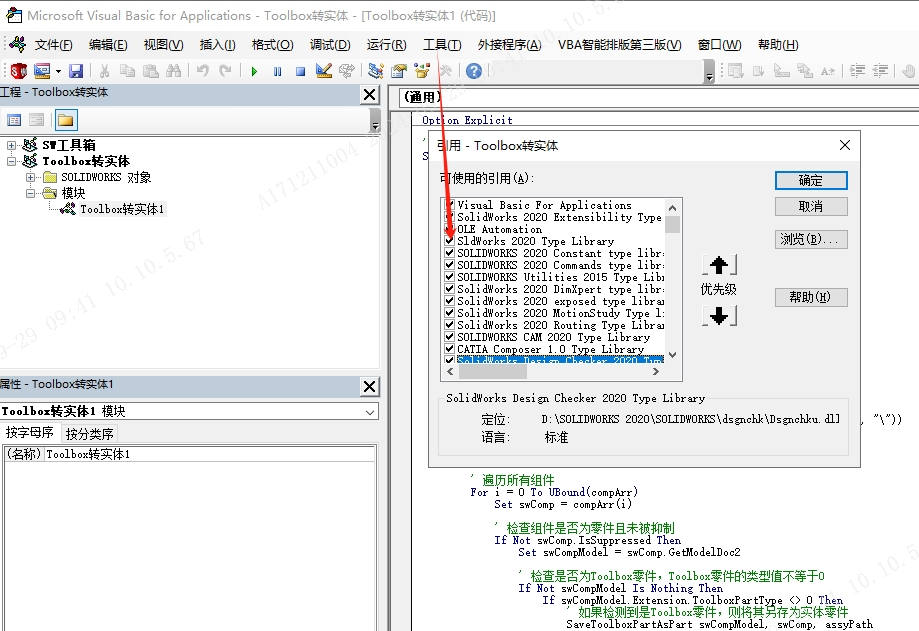Open the 外接程序(A) menu

[509, 45]
